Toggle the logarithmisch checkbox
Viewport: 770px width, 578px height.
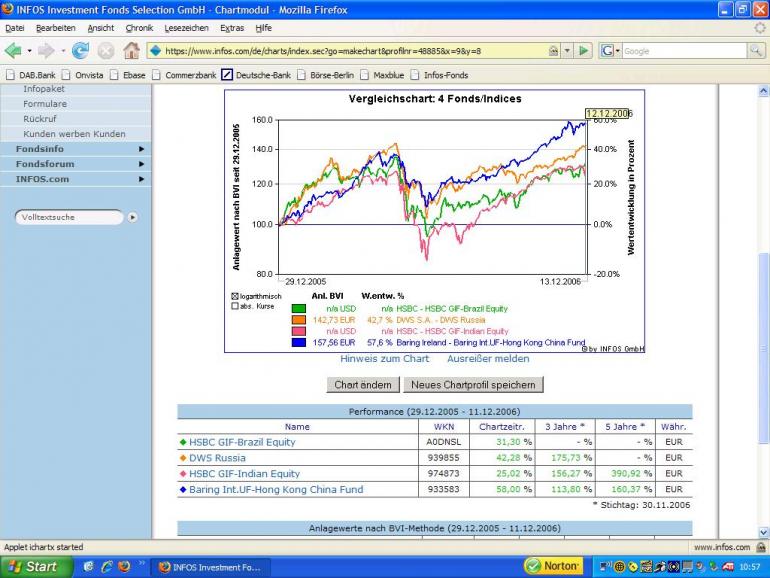click(235, 296)
